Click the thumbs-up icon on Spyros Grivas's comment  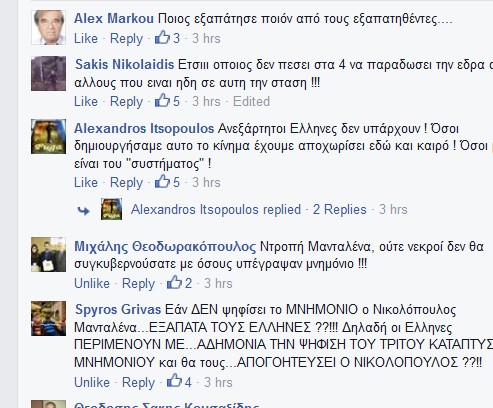point(174,381)
